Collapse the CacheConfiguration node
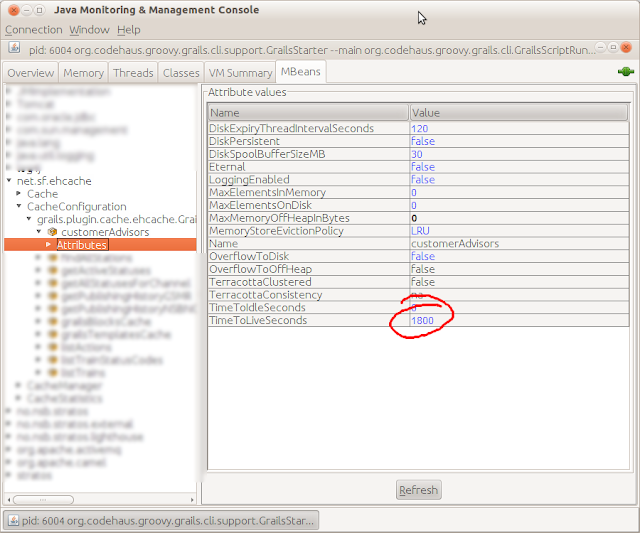This screenshot has height=533, width=640. tap(19, 206)
